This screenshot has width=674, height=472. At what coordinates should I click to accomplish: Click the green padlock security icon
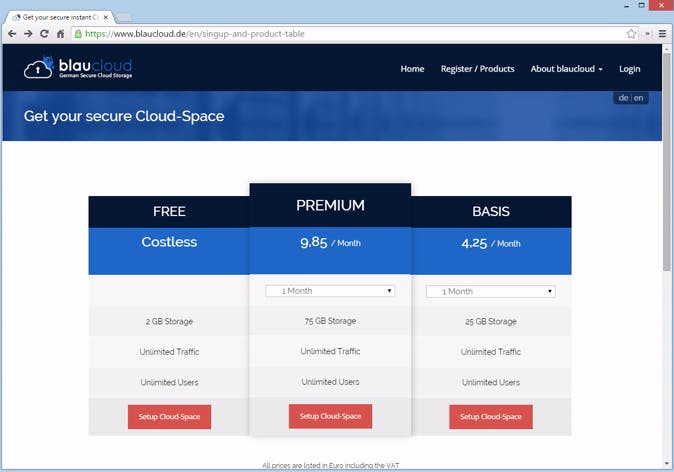[78, 34]
